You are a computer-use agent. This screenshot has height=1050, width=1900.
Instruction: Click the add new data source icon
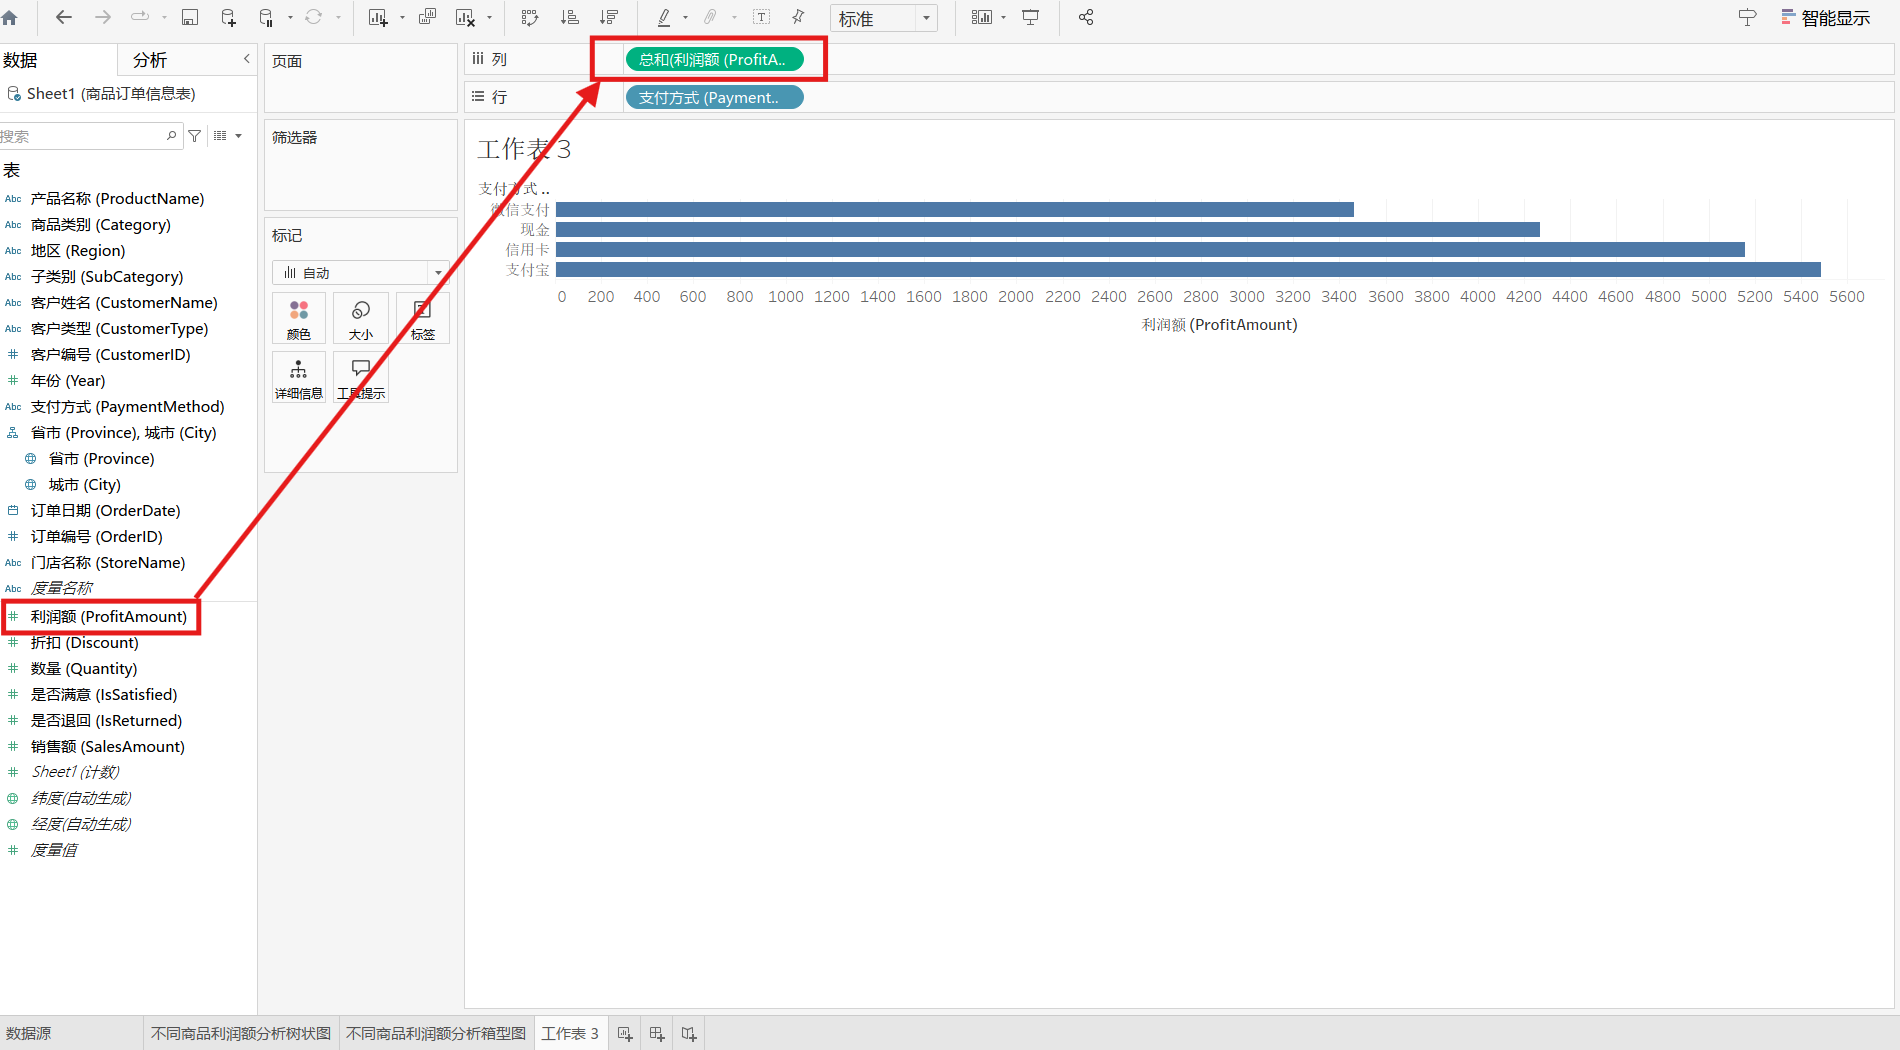click(x=229, y=18)
